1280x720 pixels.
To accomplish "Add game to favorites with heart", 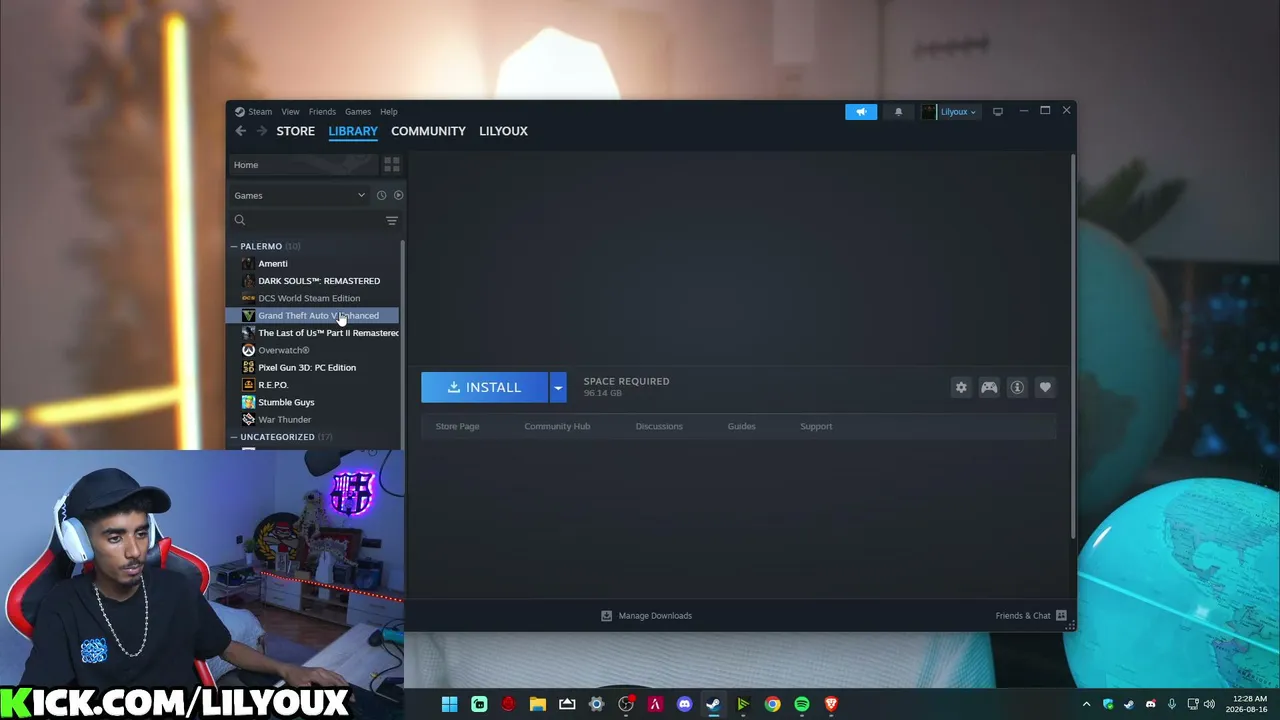I will coord(1045,387).
